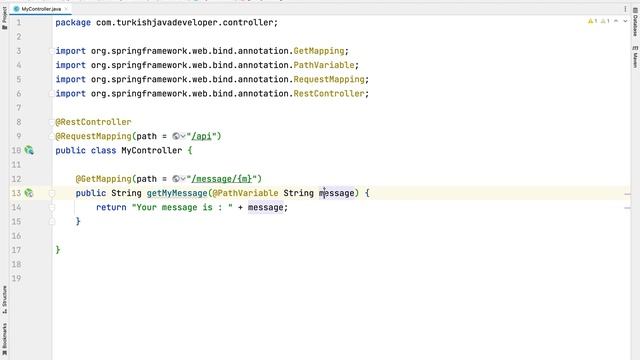
Task: Open the "/message/{m}" path link
Action: (x=222, y=179)
